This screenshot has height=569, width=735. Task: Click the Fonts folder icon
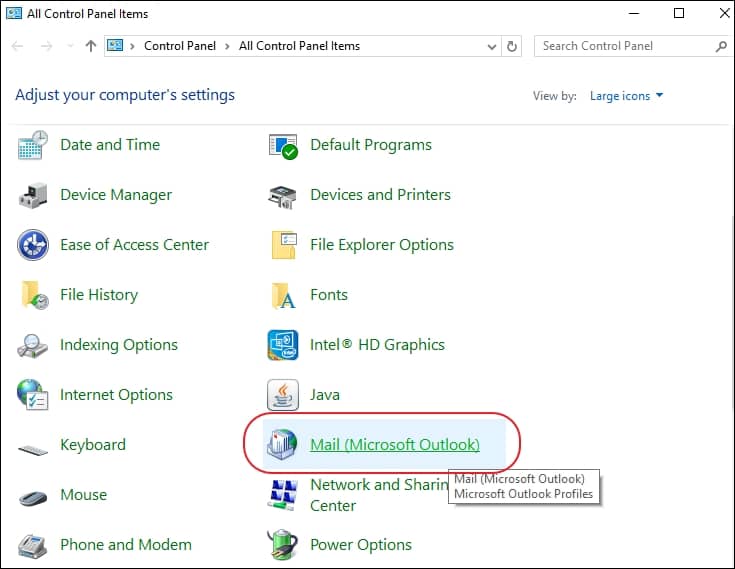click(x=283, y=296)
